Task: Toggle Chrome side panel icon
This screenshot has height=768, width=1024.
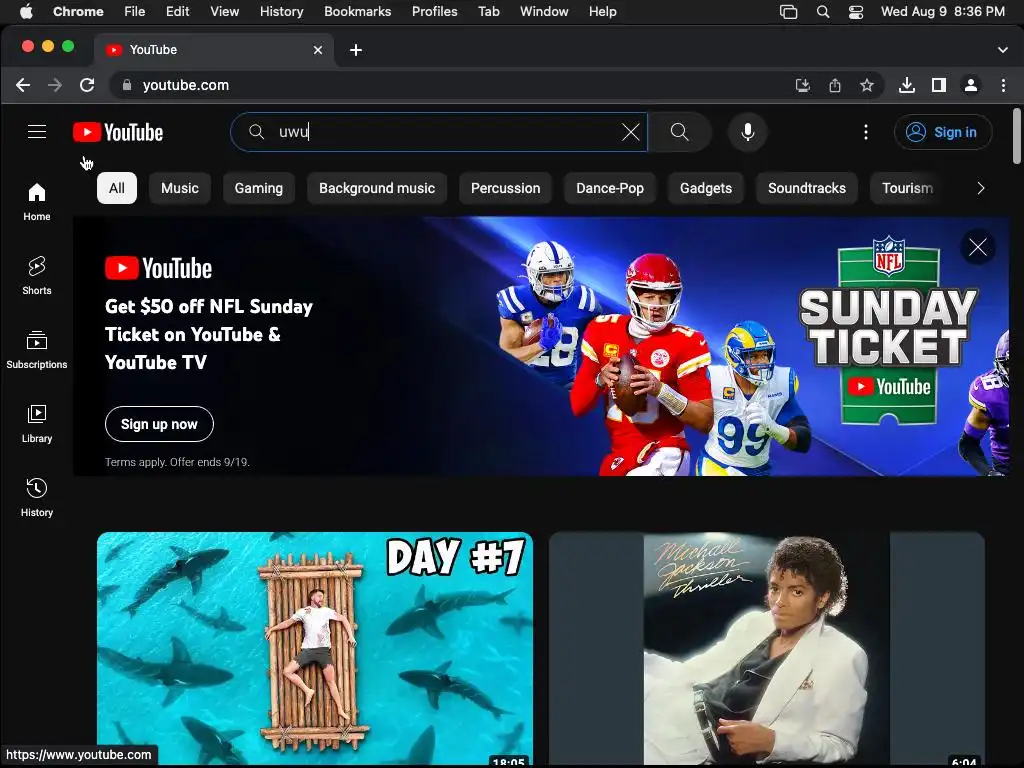Action: pyautogui.click(x=939, y=85)
